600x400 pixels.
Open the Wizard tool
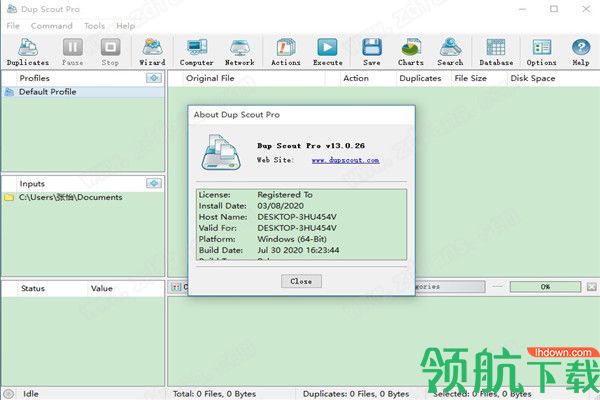pyautogui.click(x=152, y=52)
